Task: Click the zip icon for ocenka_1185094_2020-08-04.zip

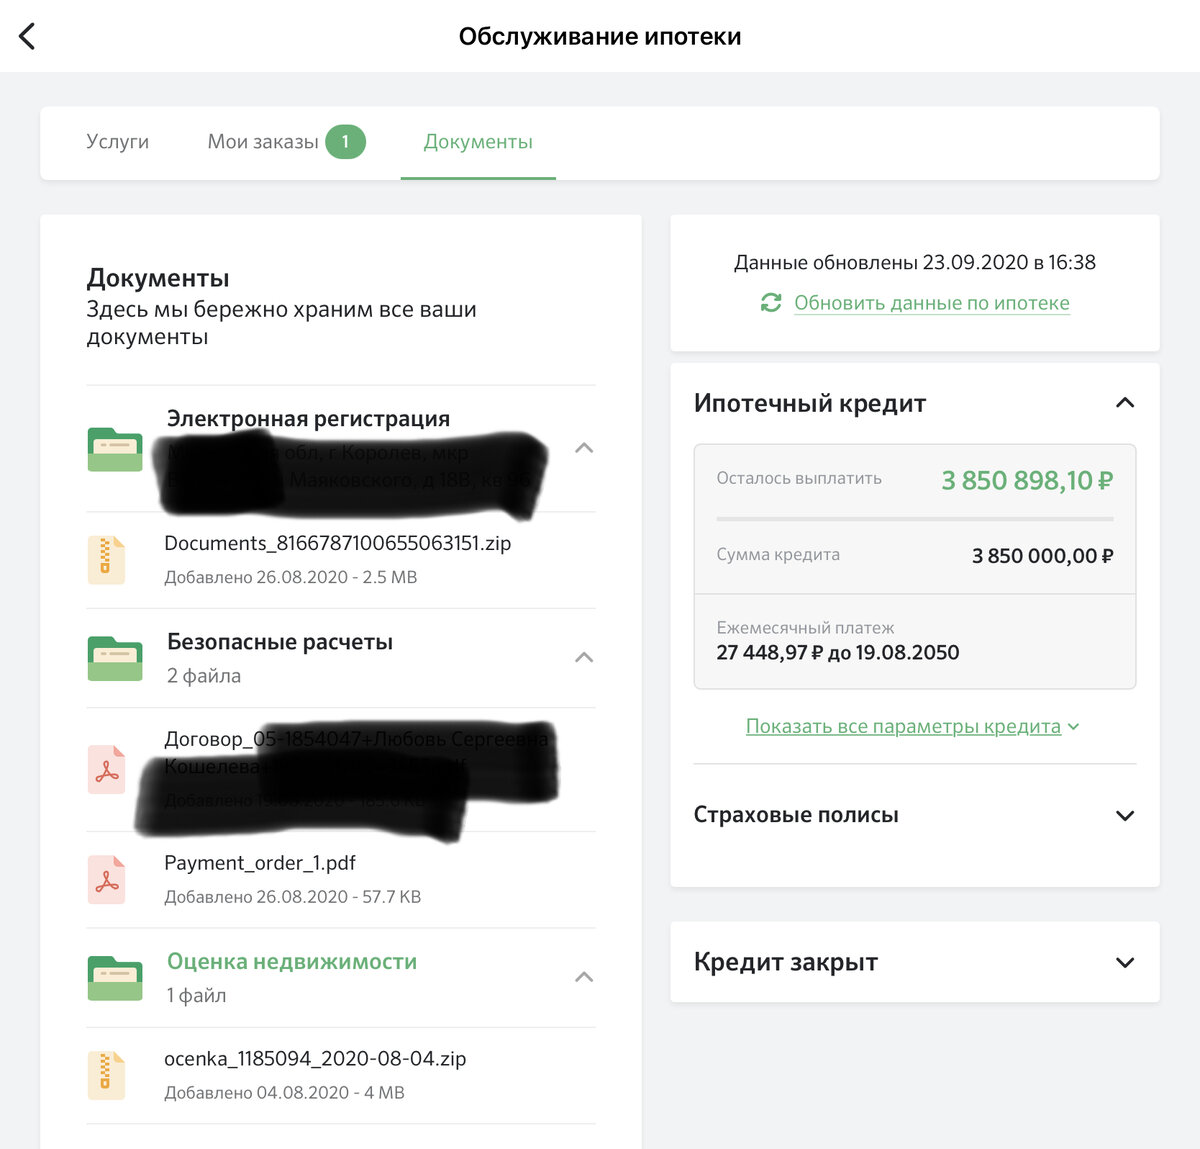Action: tap(106, 1074)
